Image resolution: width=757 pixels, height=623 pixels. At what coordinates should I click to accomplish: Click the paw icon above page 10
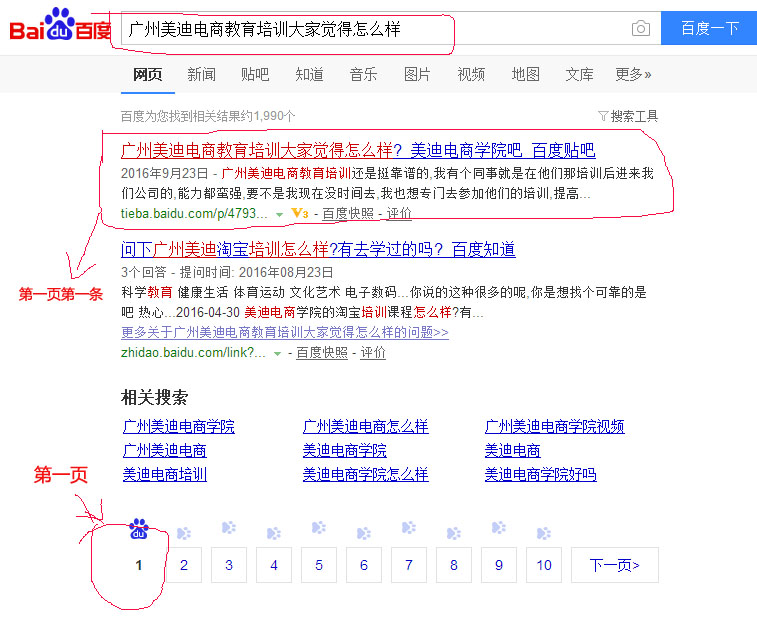(x=544, y=533)
